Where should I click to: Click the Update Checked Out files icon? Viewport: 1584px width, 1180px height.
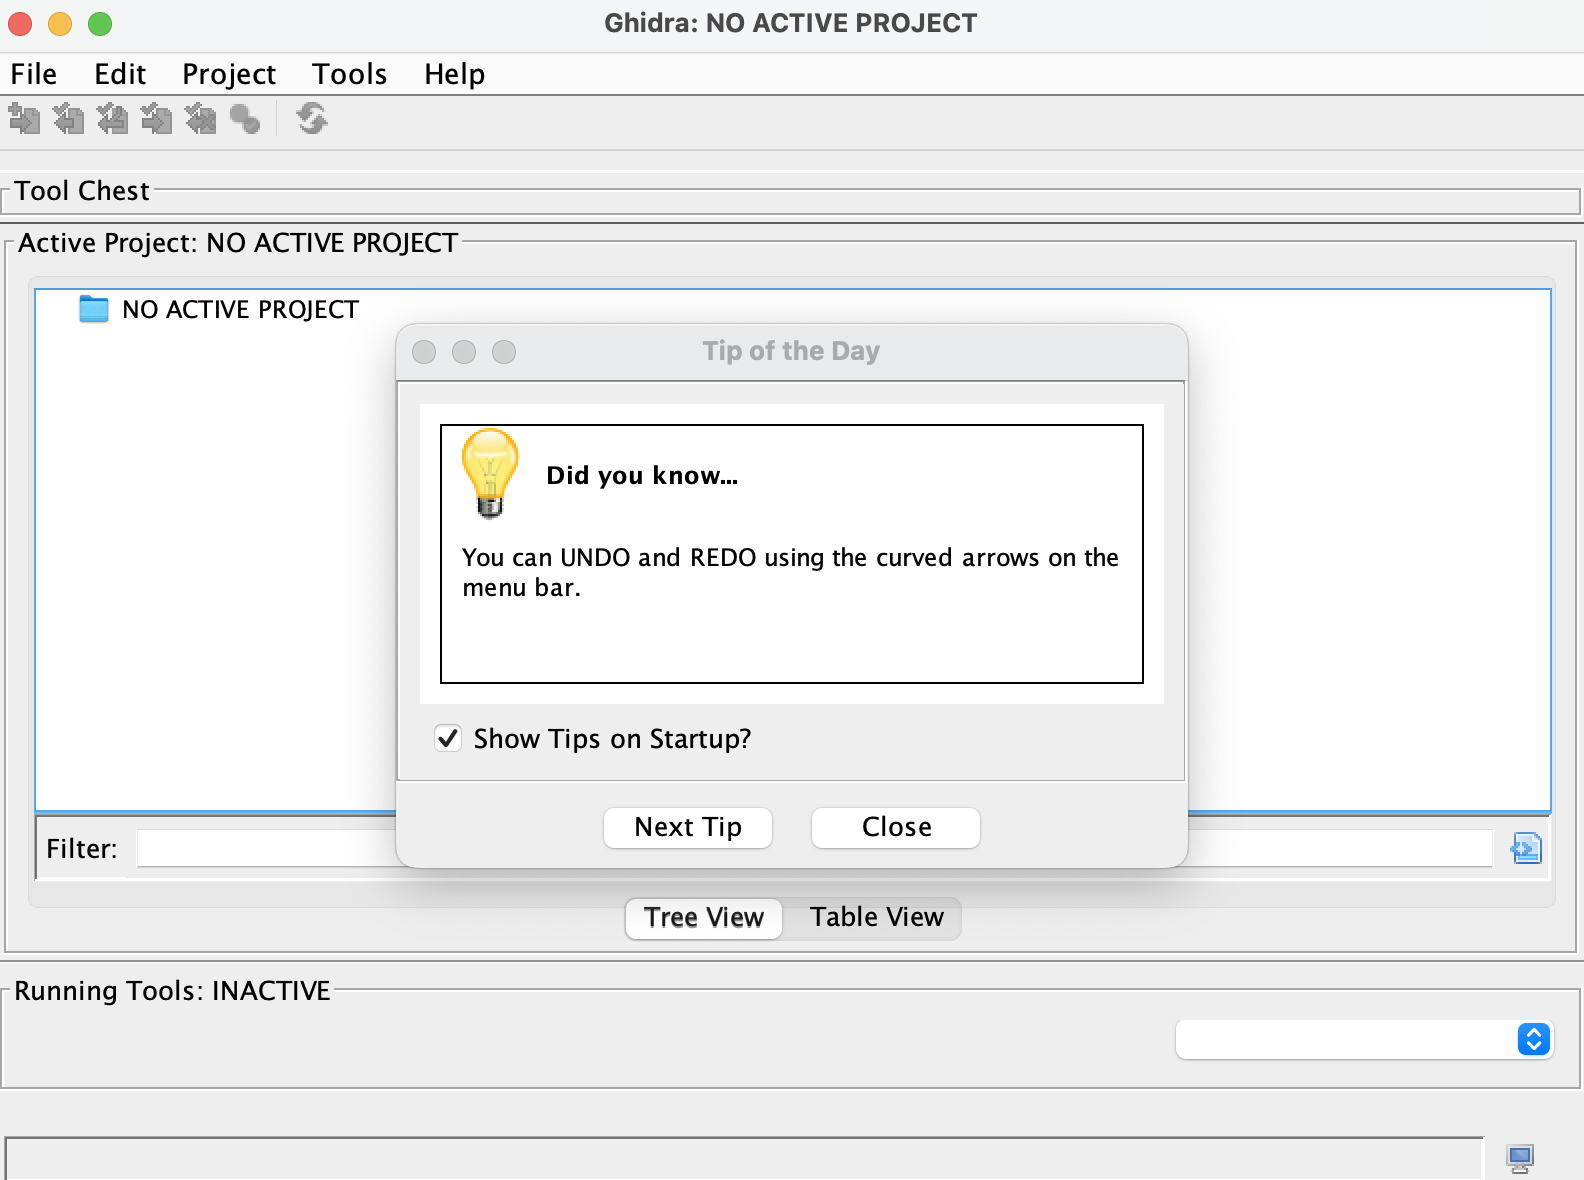(112, 119)
